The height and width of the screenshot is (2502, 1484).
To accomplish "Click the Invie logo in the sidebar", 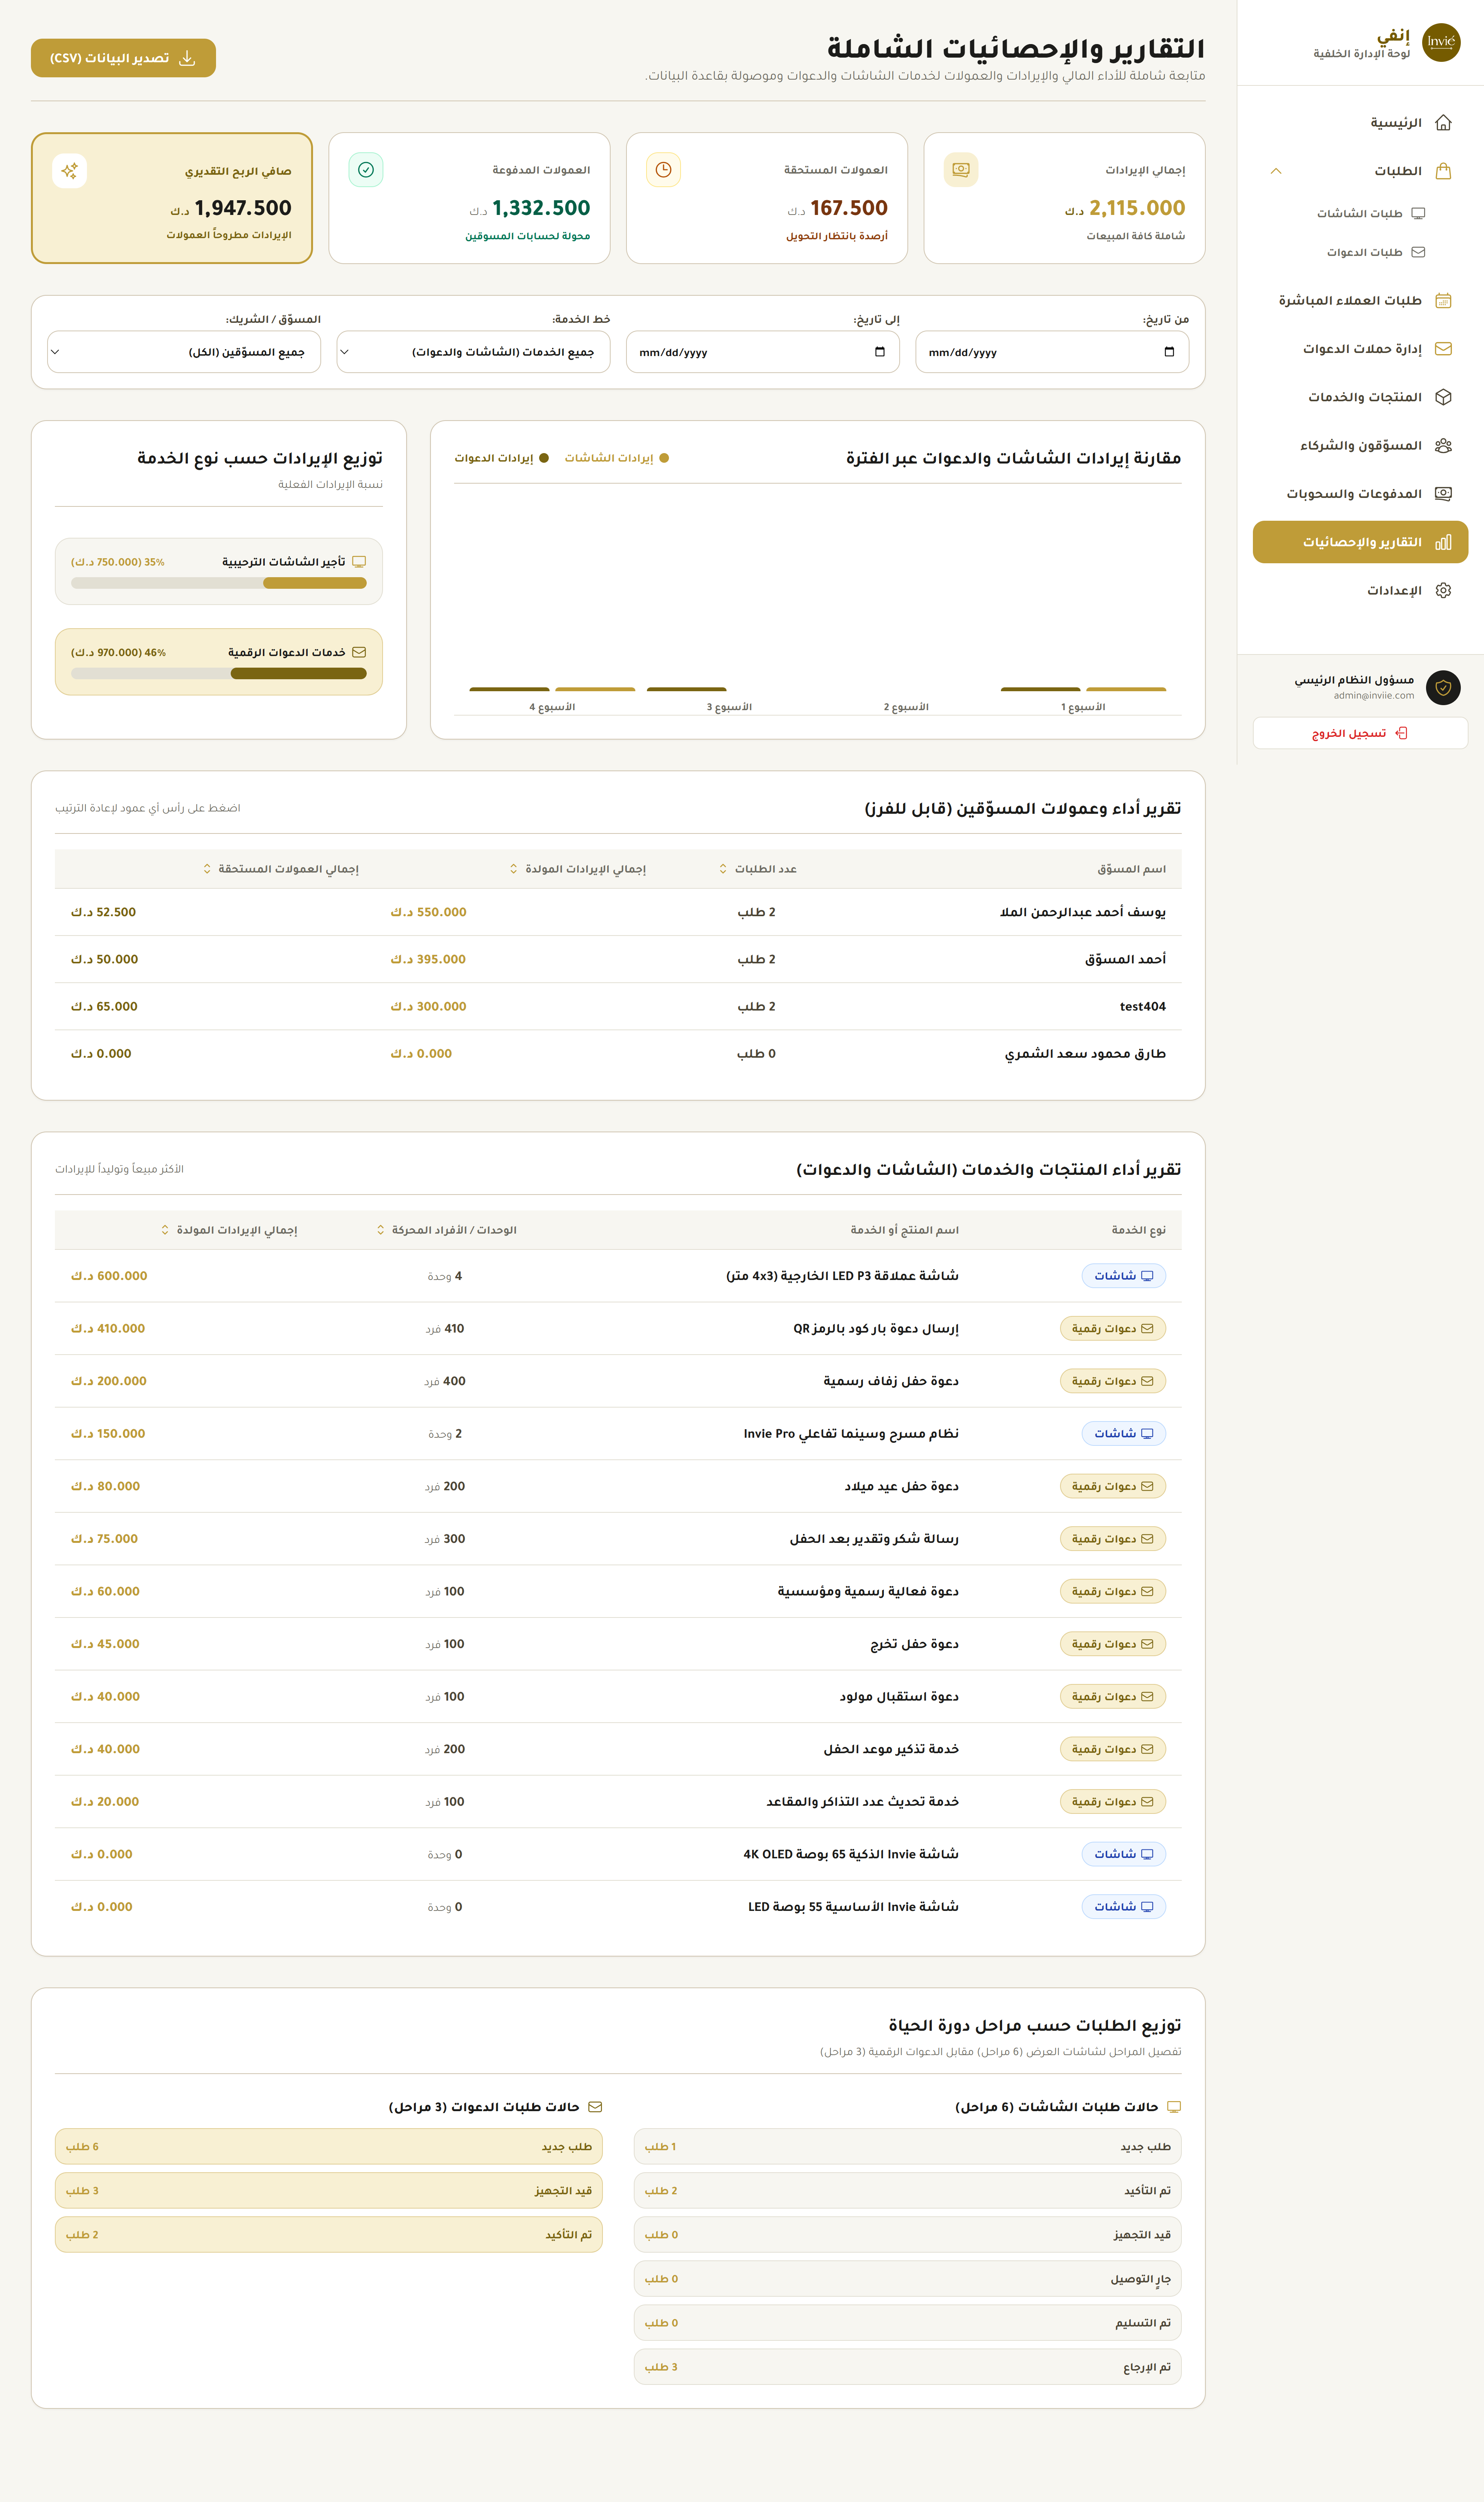I will [x=1441, y=42].
